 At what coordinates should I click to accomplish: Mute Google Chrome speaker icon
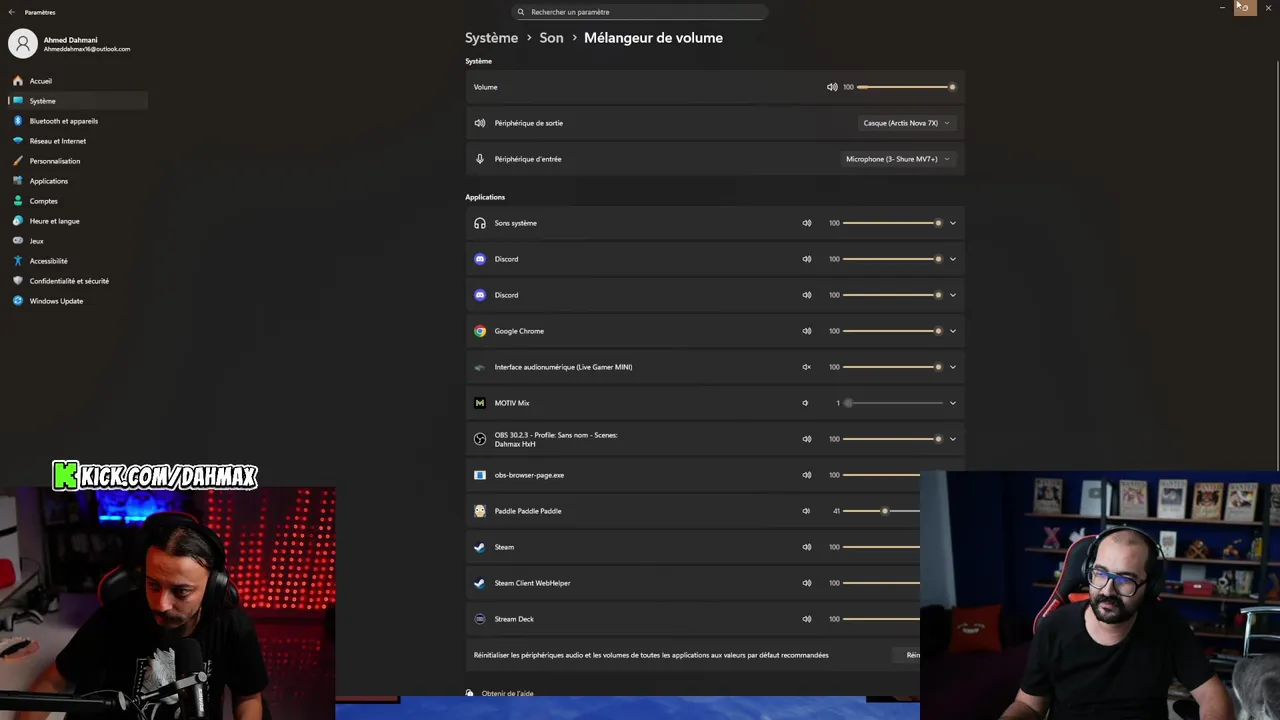807,331
